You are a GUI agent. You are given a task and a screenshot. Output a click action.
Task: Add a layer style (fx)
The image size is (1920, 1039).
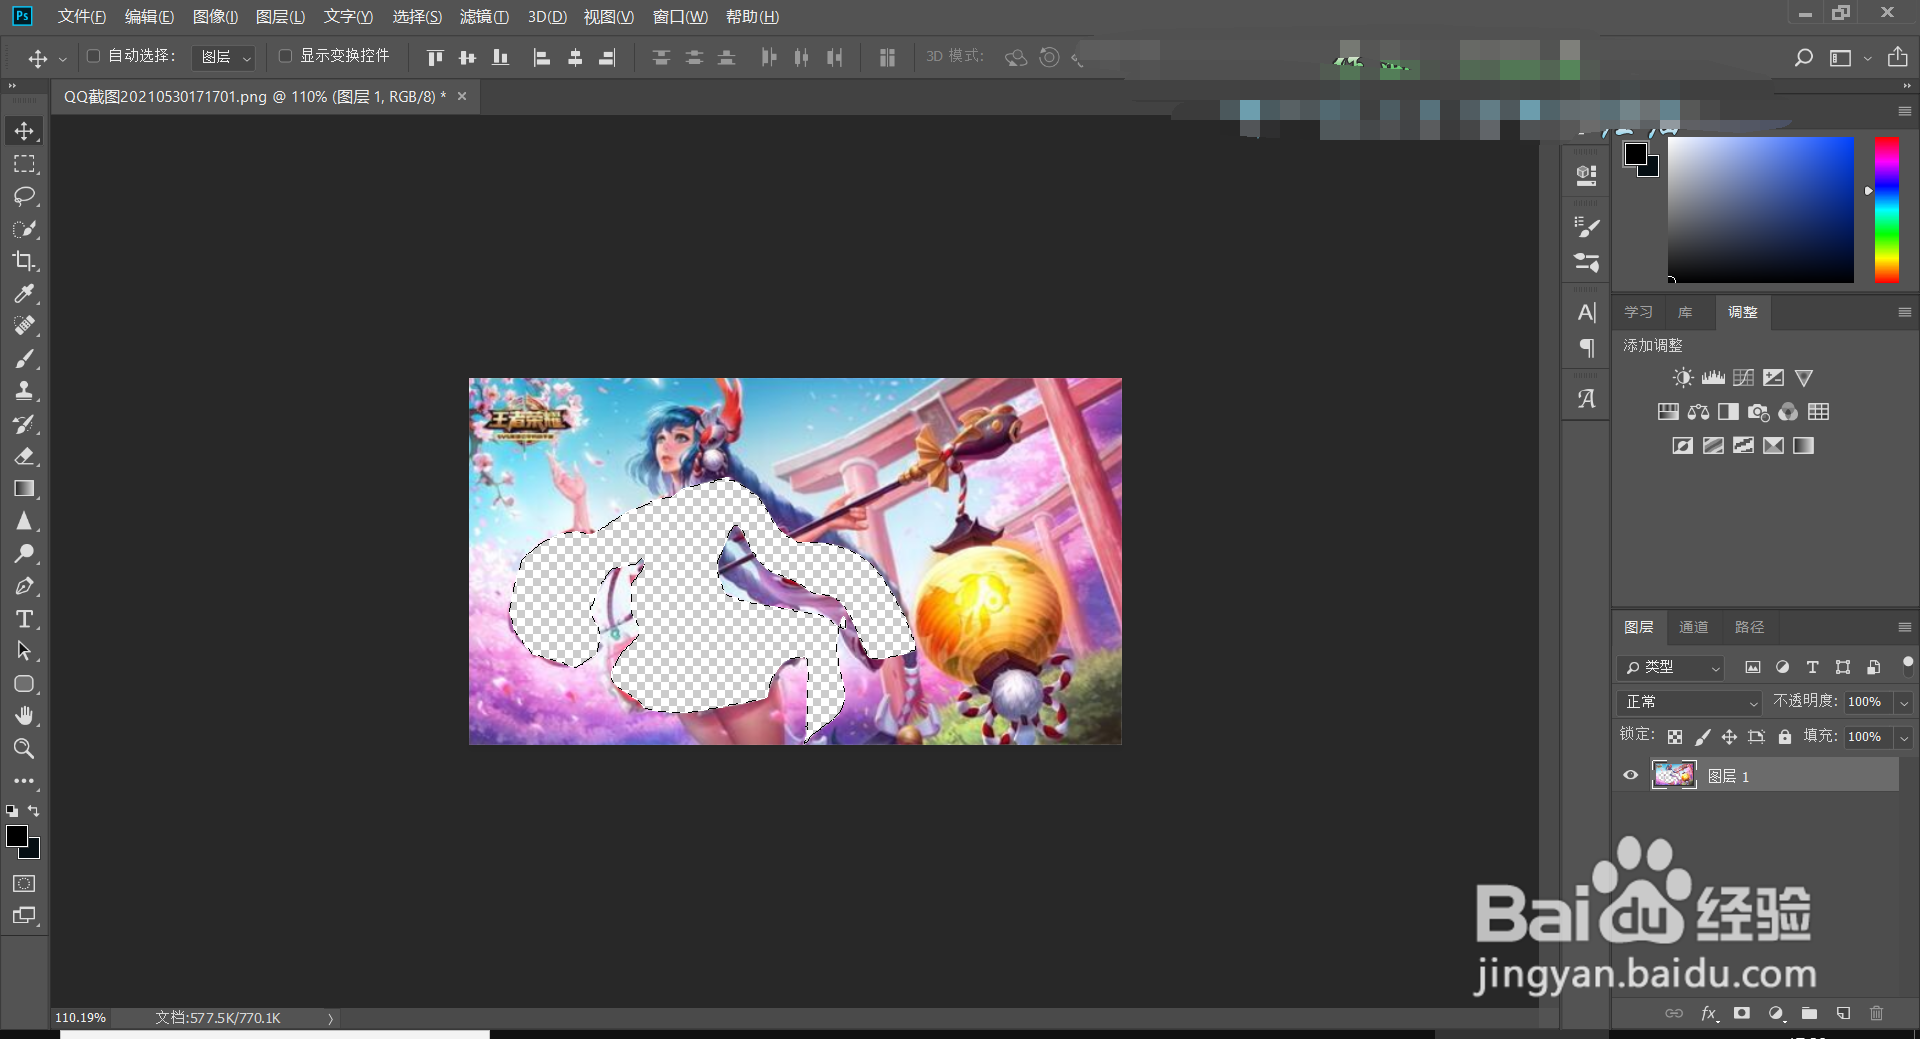1709,1013
